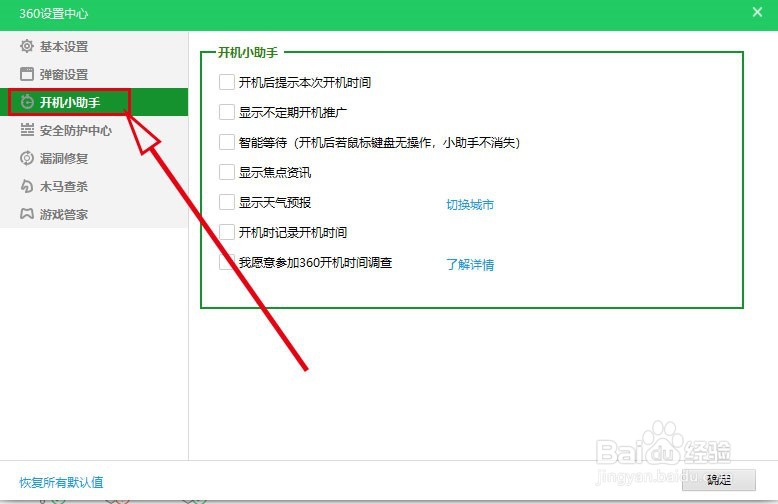Close the 360设置中心 window

(x=757, y=12)
